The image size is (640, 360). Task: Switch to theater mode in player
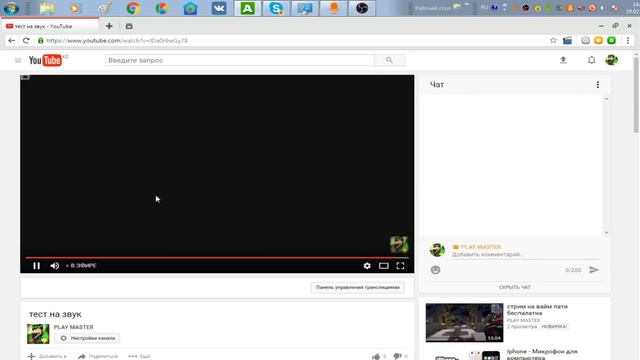pos(384,266)
